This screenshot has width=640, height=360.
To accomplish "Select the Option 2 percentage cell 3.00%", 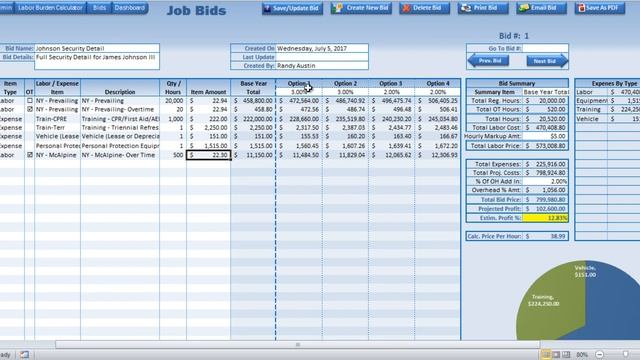I will (345, 92).
